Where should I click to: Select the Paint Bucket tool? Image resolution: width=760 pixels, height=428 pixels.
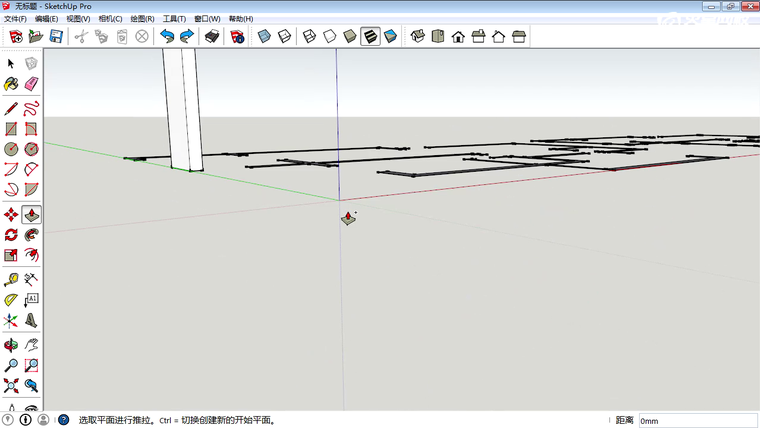[x=11, y=84]
